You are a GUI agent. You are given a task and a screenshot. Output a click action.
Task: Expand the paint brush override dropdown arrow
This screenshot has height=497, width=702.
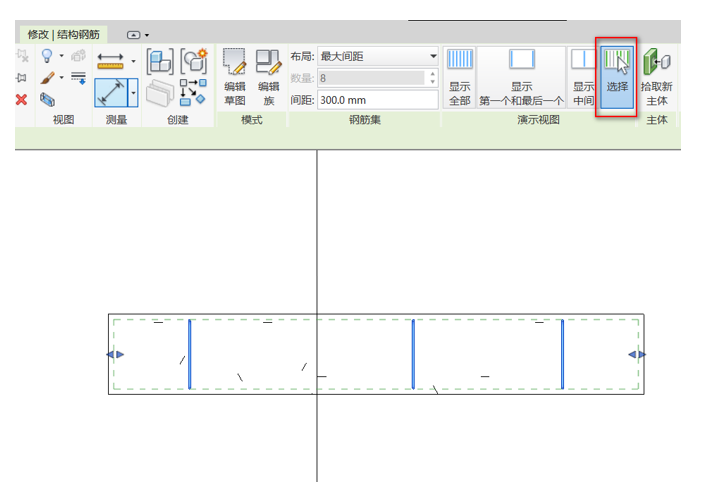[x=62, y=77]
